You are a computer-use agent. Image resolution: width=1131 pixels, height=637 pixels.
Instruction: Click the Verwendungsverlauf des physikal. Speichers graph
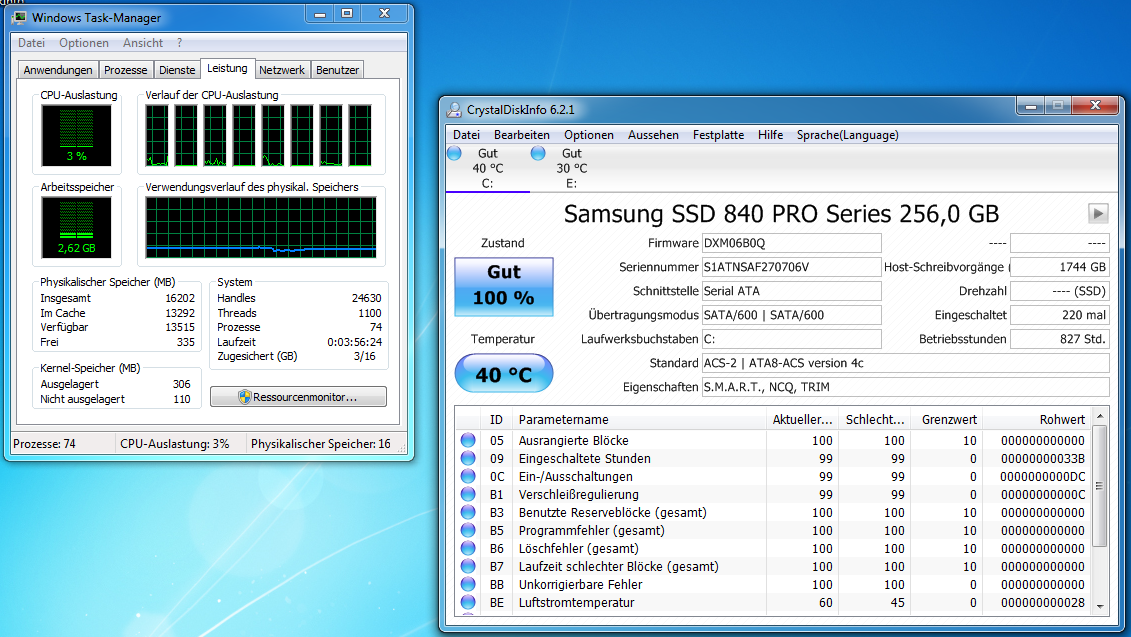click(260, 227)
